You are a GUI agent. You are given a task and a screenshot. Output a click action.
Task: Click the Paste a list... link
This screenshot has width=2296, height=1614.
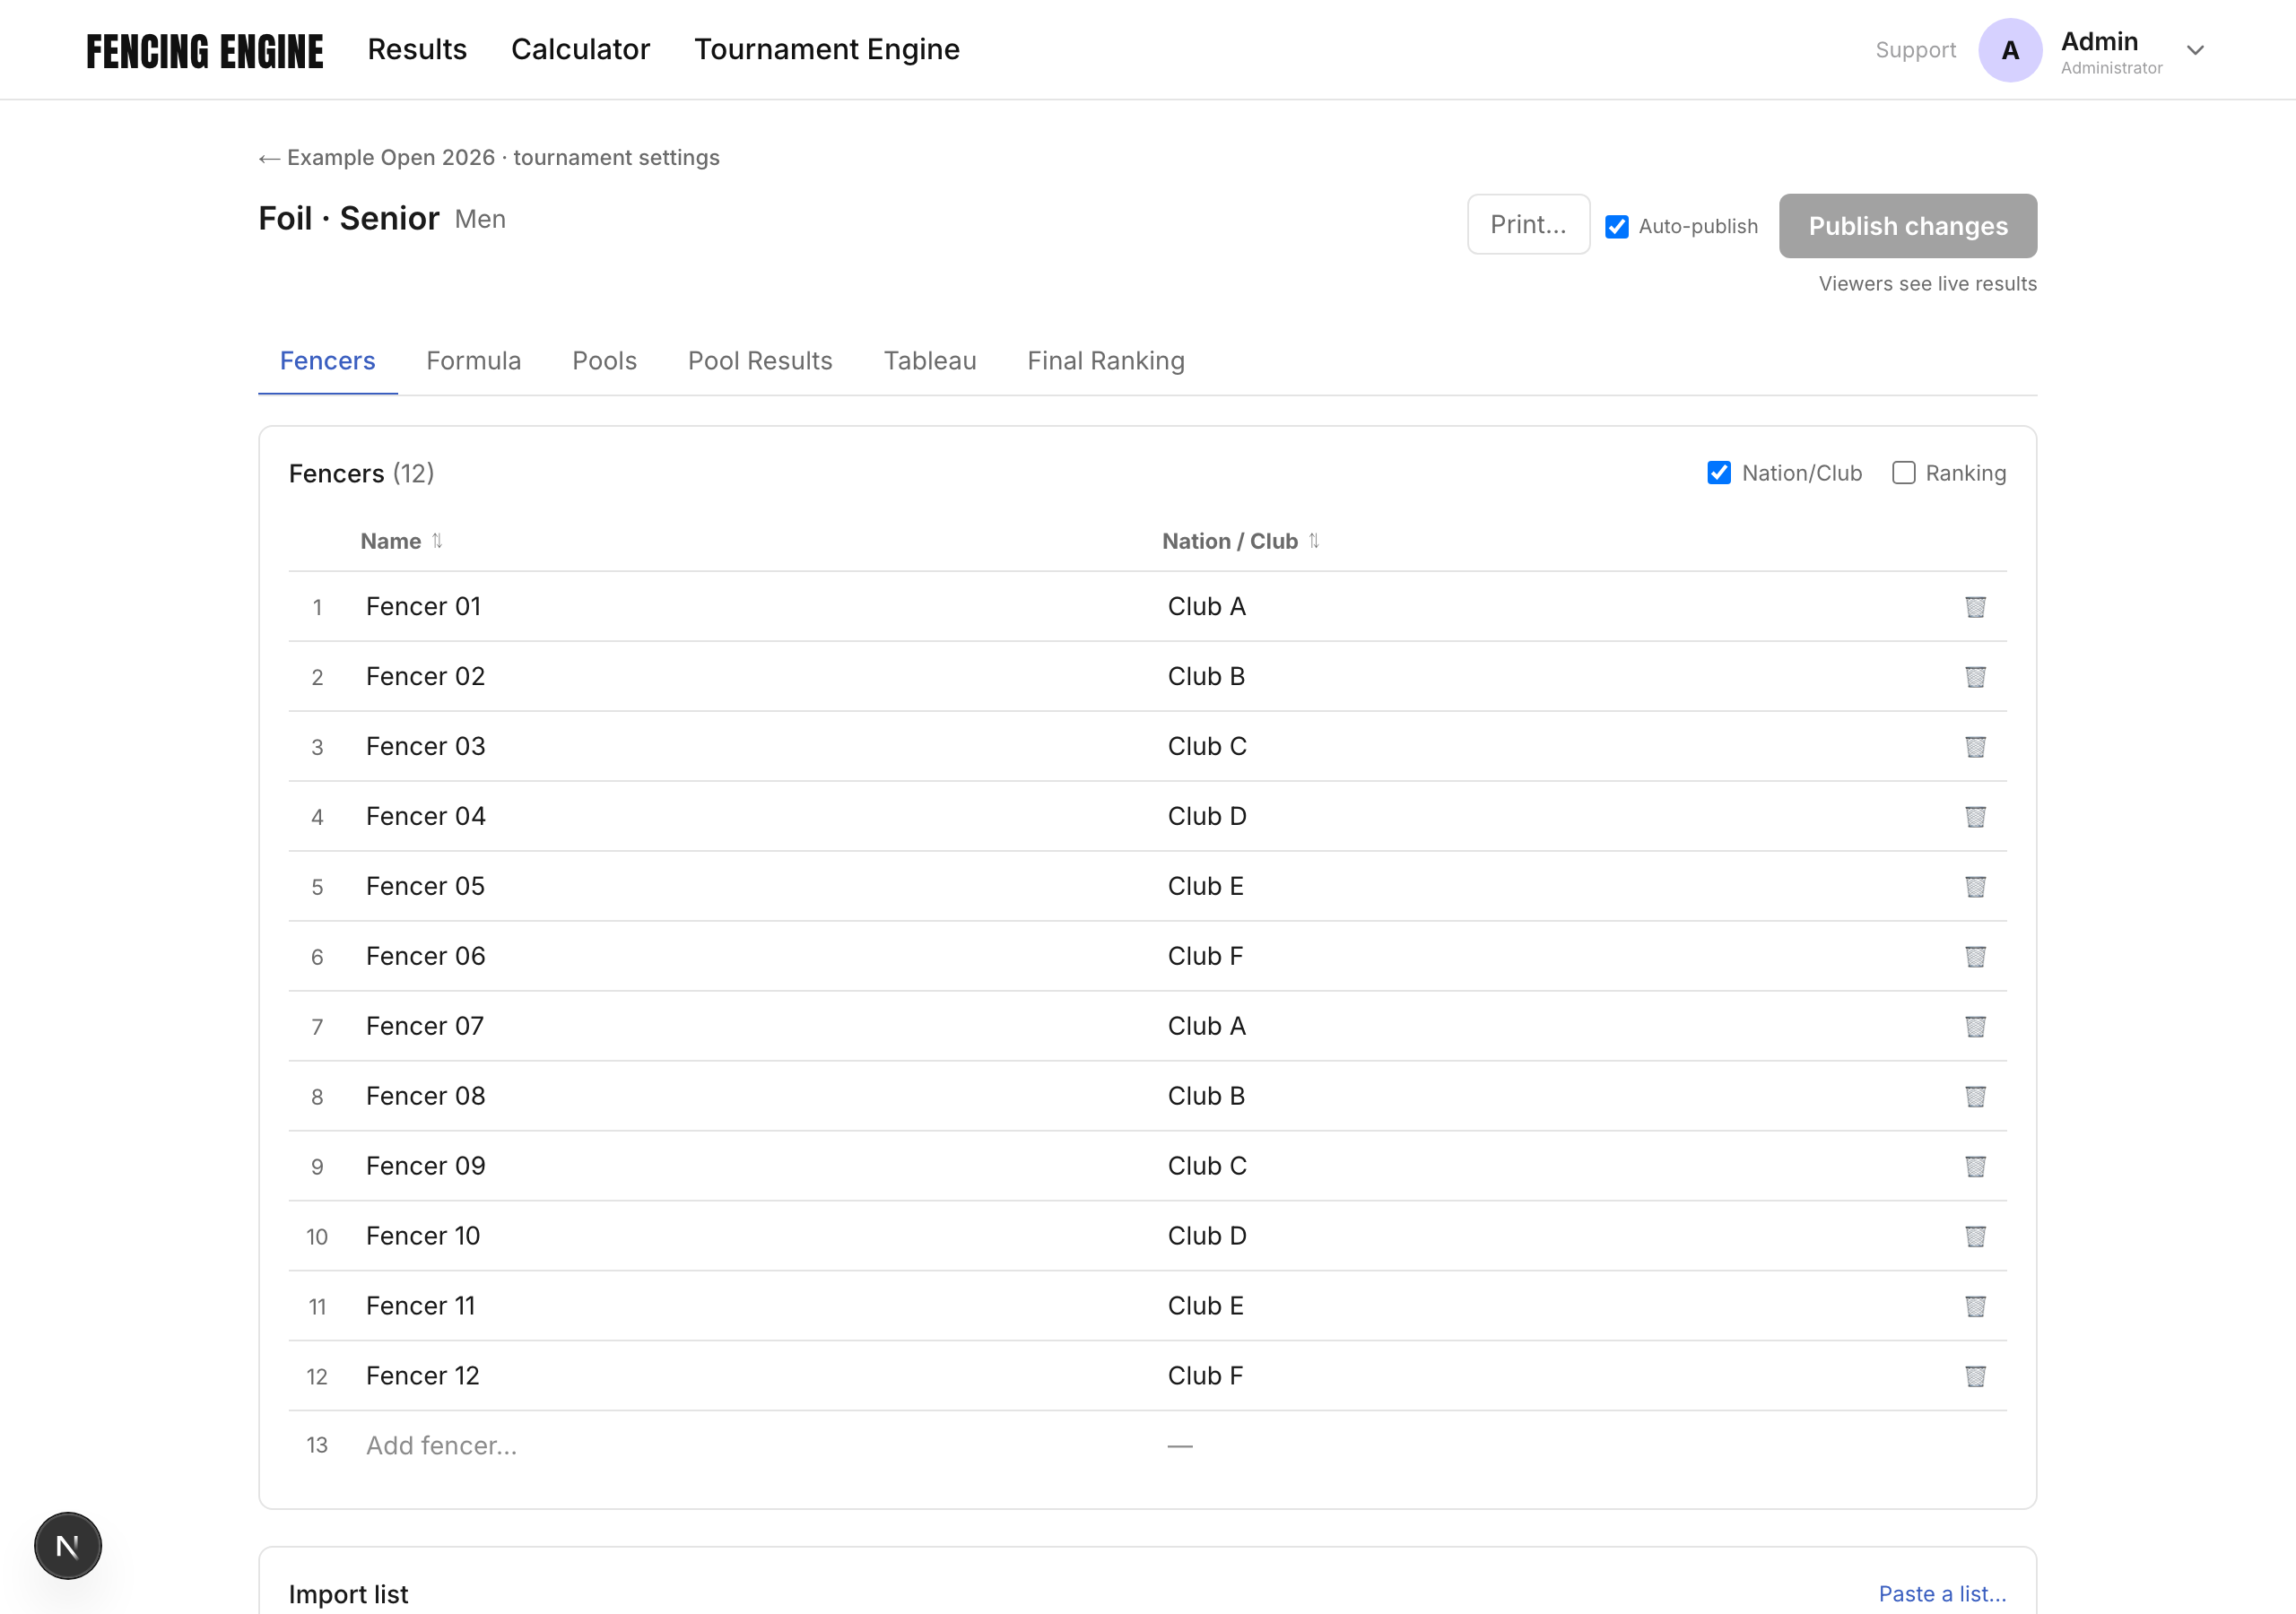(1942, 1594)
